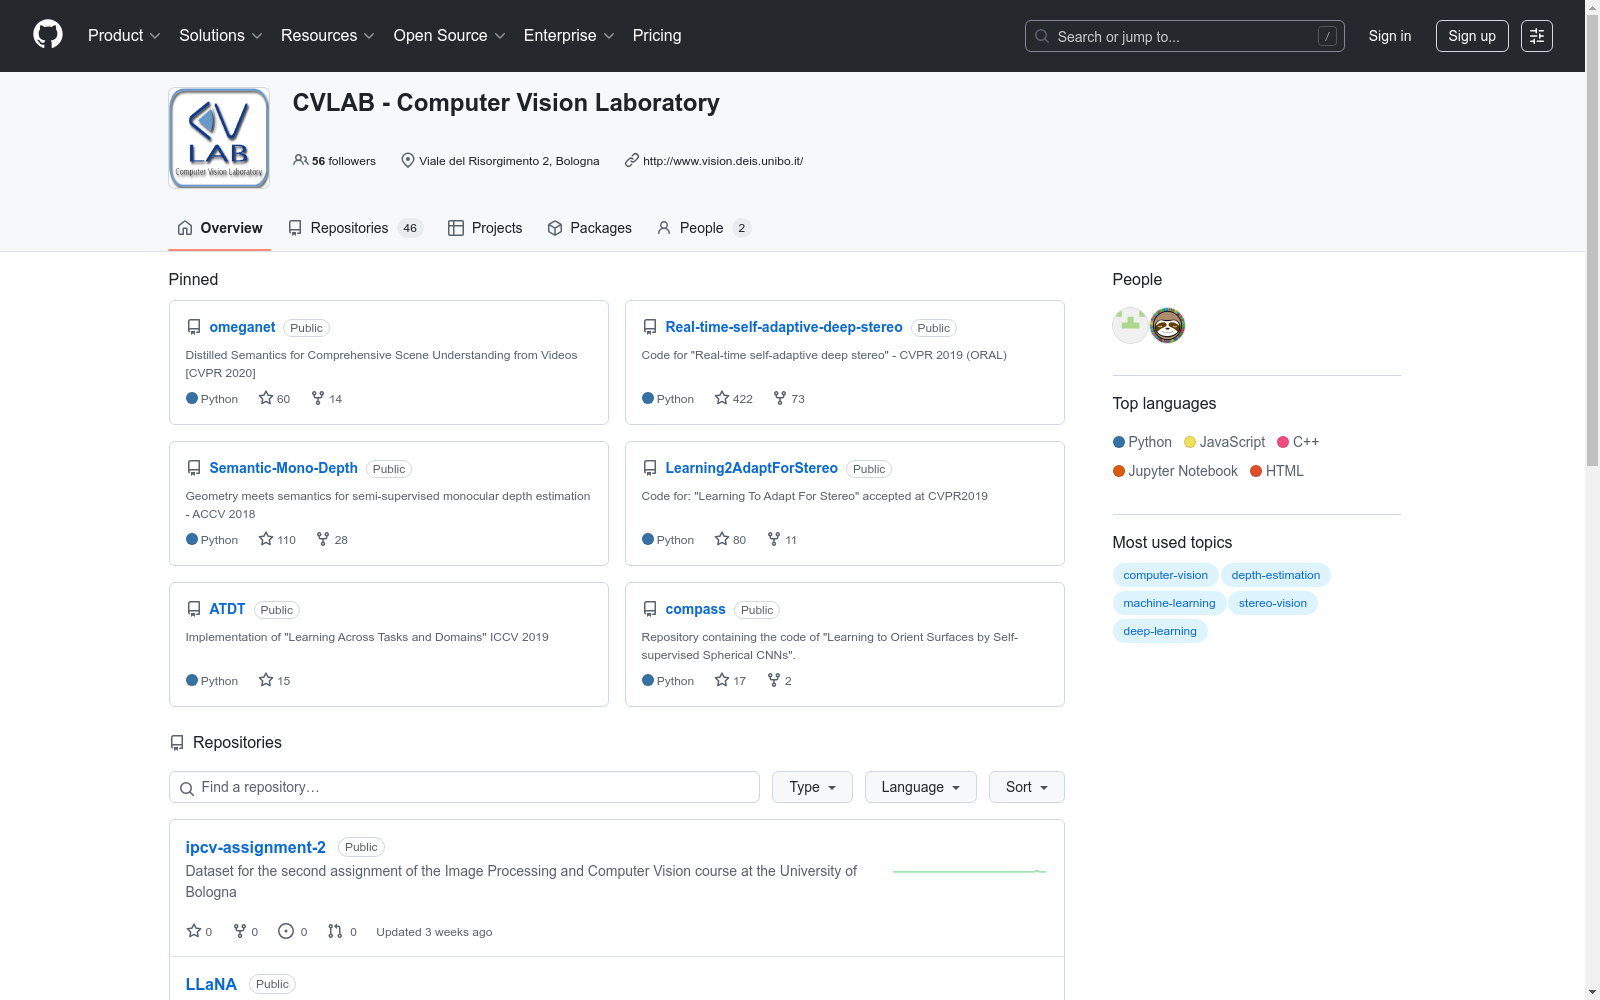Click the 56 followers link

tap(335, 161)
